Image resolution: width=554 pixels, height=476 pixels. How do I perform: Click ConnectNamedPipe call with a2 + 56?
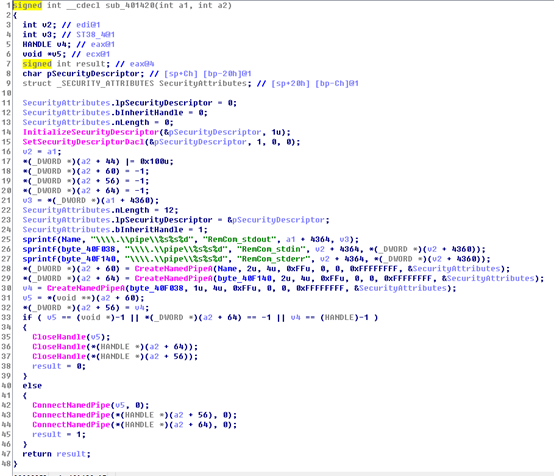(134, 415)
